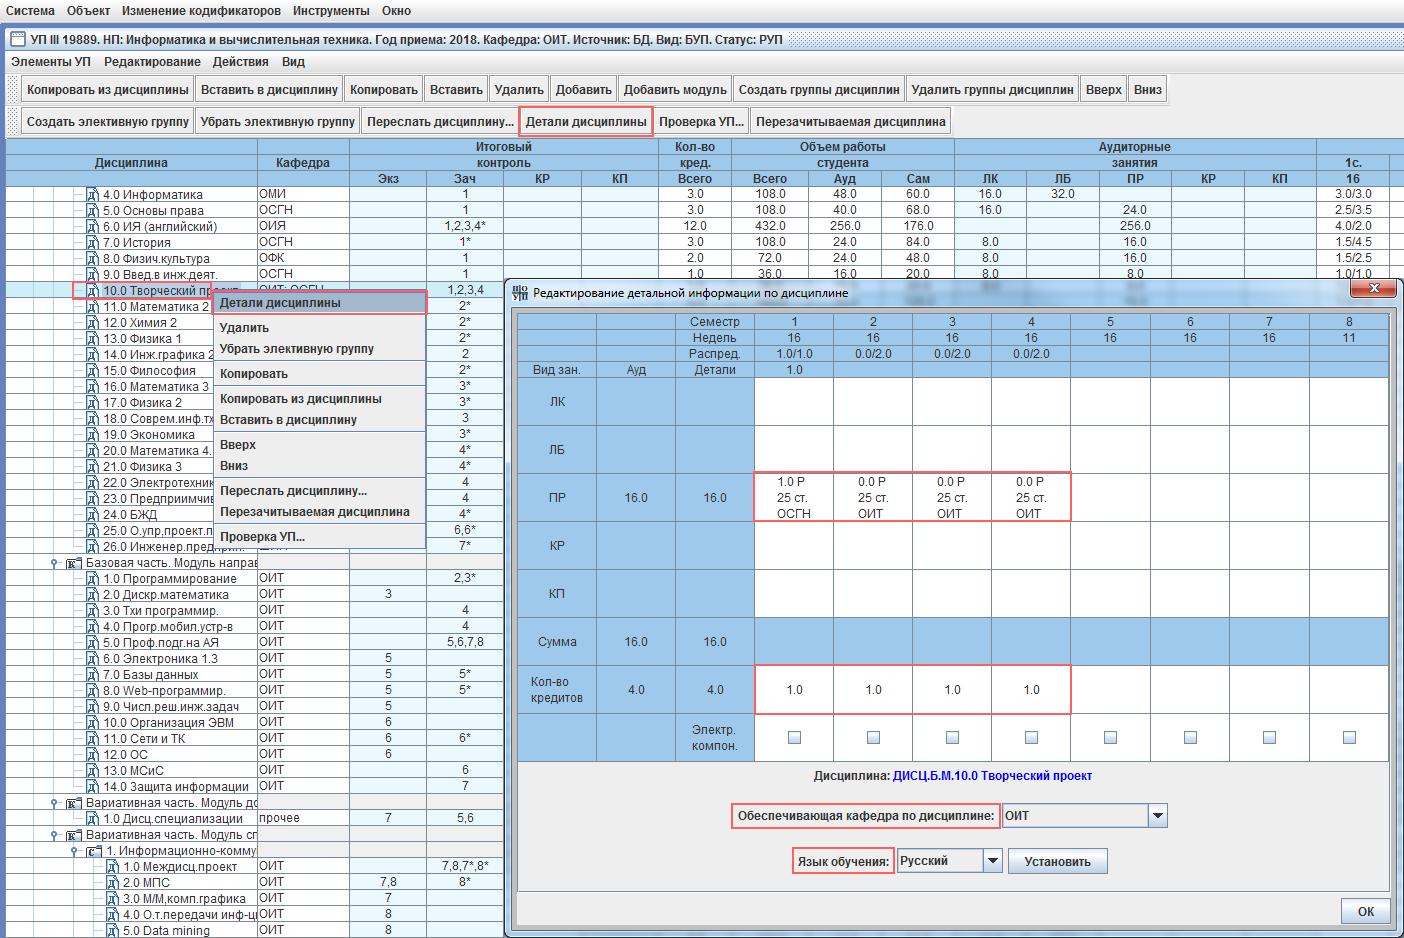Click ПР cell for semester 1 with ОСГН

point(794,497)
